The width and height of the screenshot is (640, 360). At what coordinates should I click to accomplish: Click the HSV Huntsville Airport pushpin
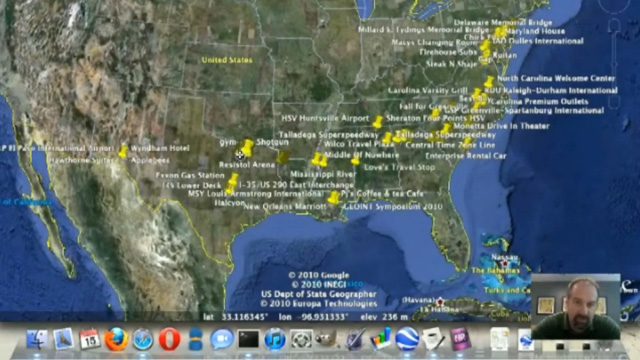click(378, 121)
